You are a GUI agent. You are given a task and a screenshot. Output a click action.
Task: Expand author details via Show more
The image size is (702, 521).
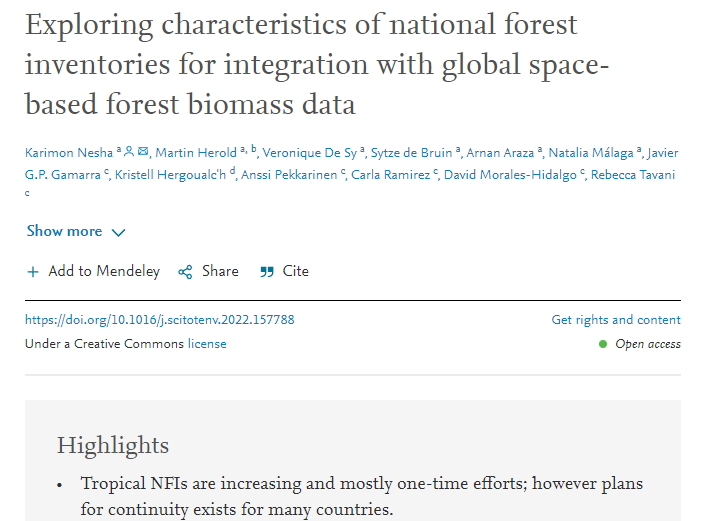pyautogui.click(x=64, y=231)
